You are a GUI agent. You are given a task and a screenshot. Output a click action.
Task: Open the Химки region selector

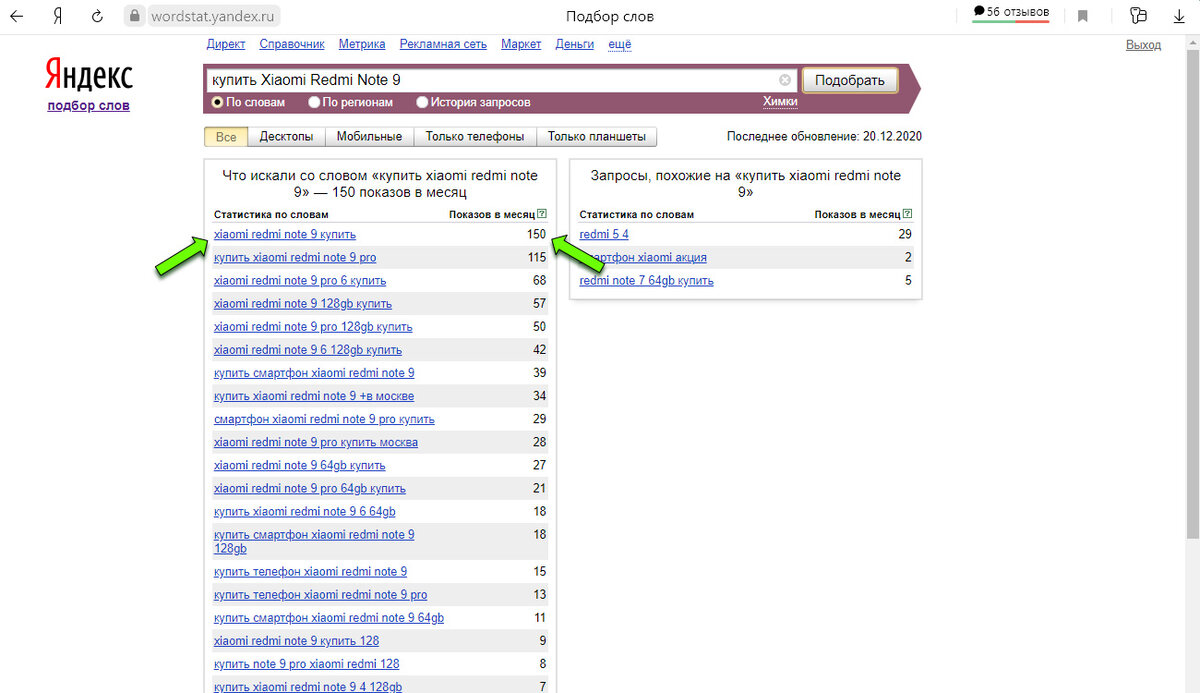780,102
